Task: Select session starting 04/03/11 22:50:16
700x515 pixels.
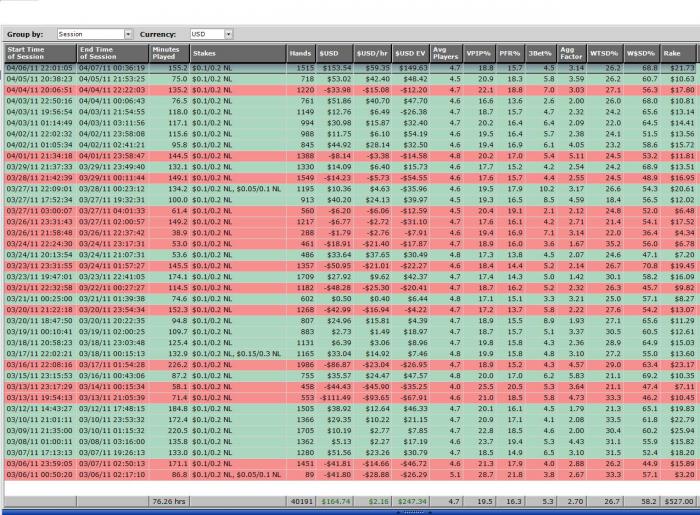Action: pyautogui.click(x=350, y=101)
